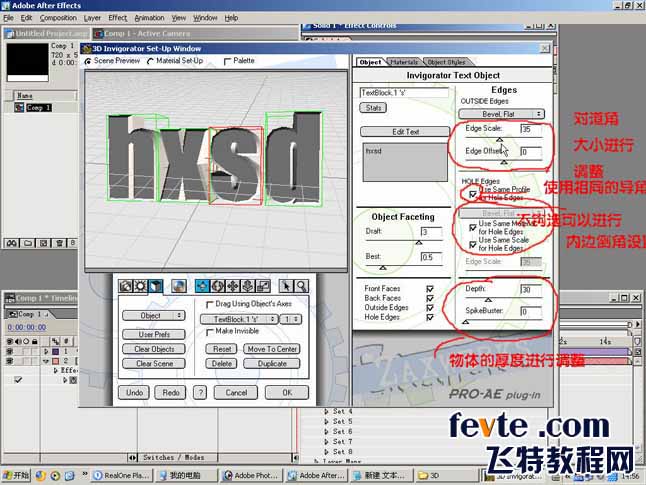
Task: Click the lock column icon in timeline header
Action: pyautogui.click(x=35, y=341)
